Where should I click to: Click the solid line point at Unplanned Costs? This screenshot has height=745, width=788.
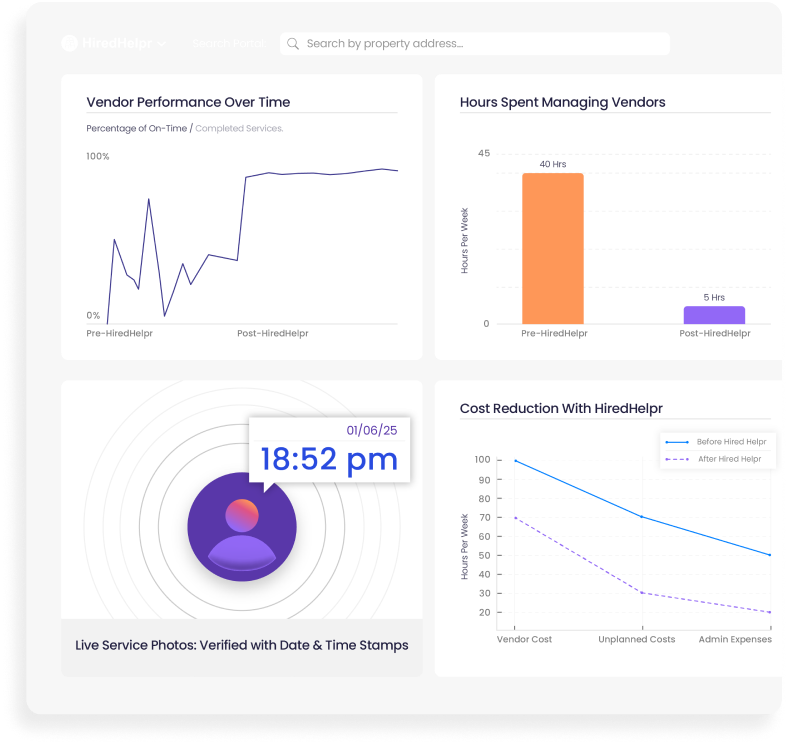click(x=642, y=517)
